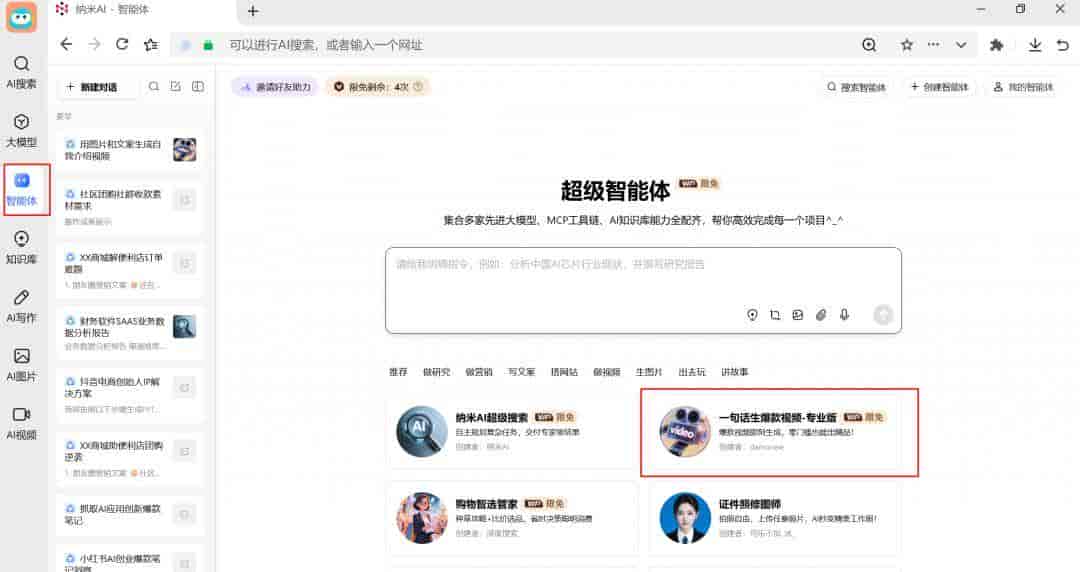Click the question mark next to 限免剩余

pos(418,87)
